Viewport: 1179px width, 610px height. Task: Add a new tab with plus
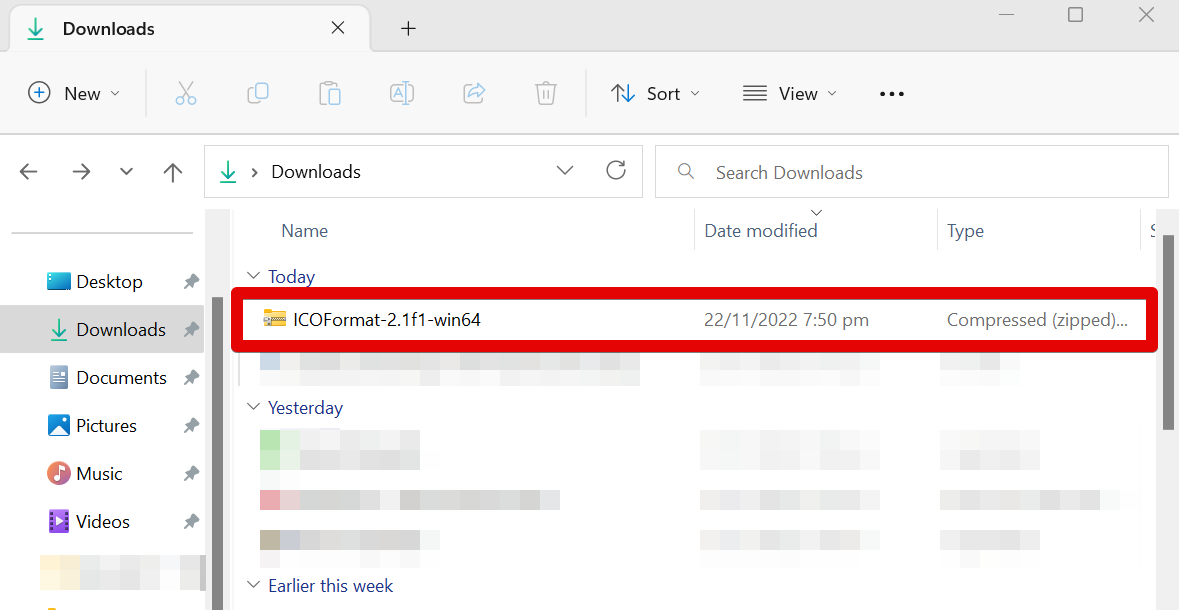(408, 29)
